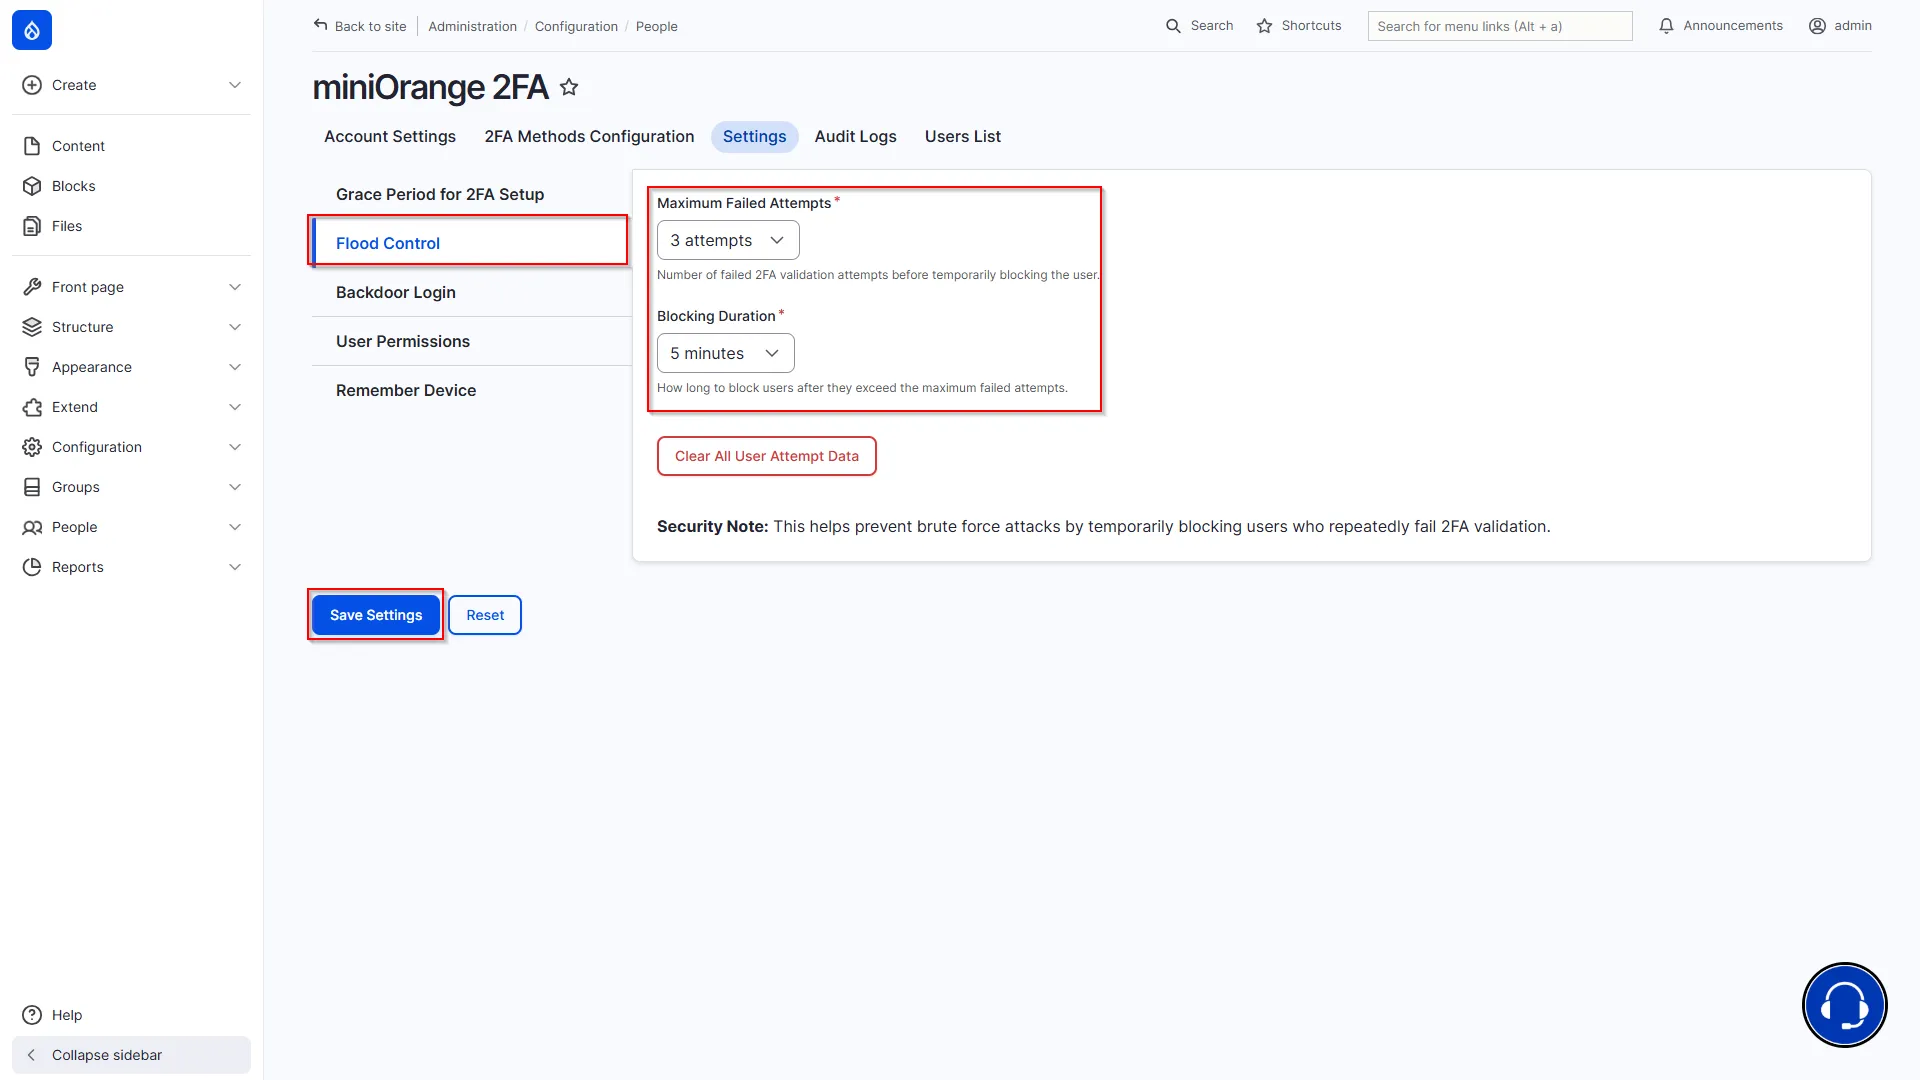Expand the Reports submenu chevron
1920x1080 pixels.
(235, 567)
